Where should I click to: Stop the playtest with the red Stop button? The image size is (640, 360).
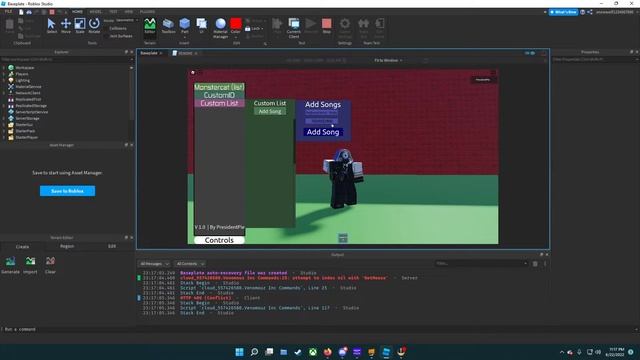coord(327,26)
